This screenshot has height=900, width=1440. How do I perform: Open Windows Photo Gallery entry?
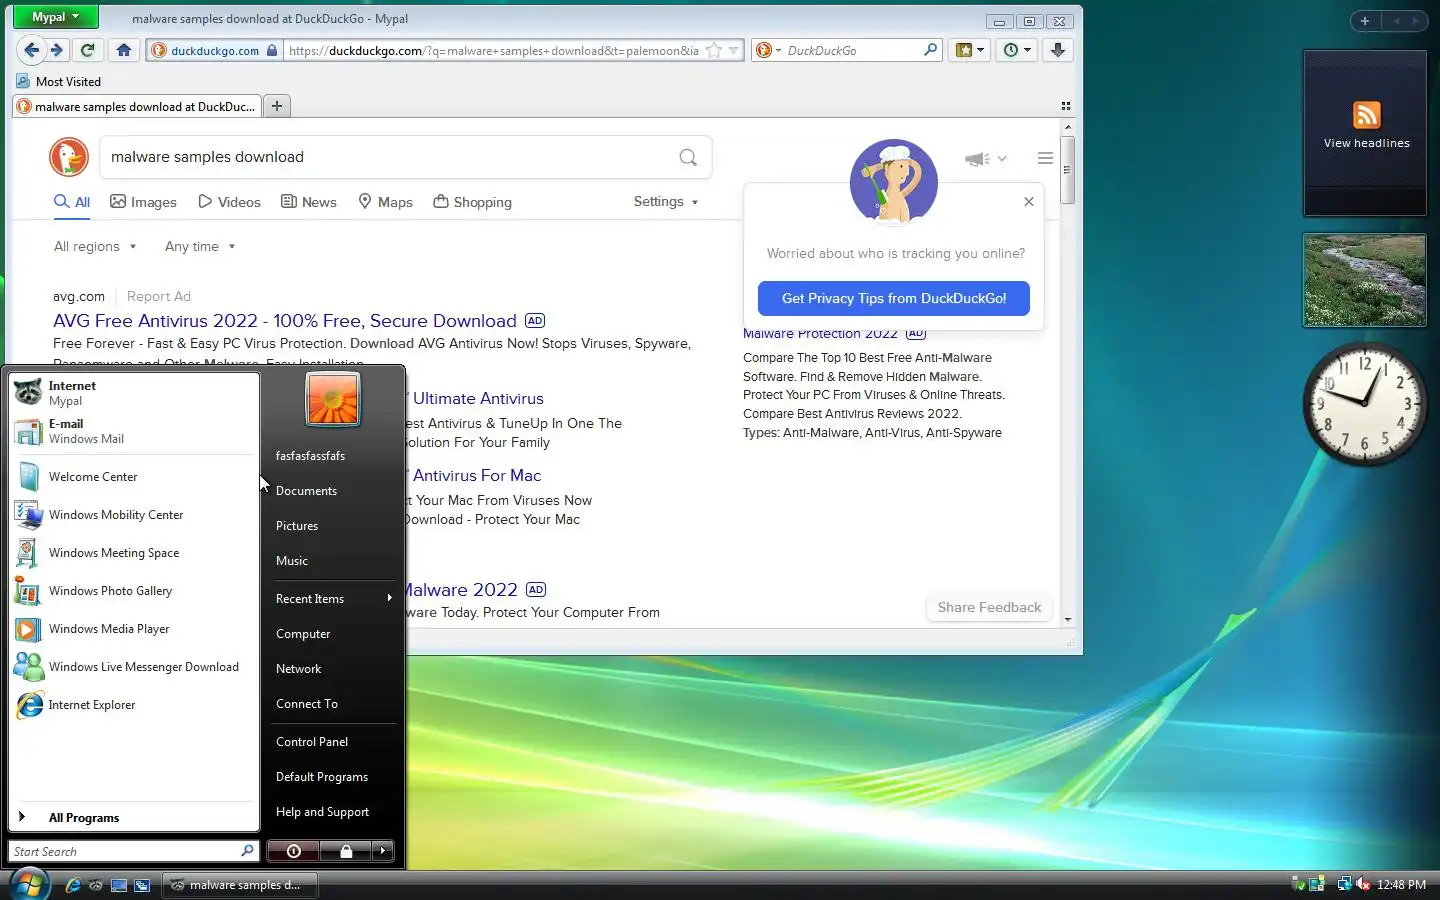[x=134, y=591]
